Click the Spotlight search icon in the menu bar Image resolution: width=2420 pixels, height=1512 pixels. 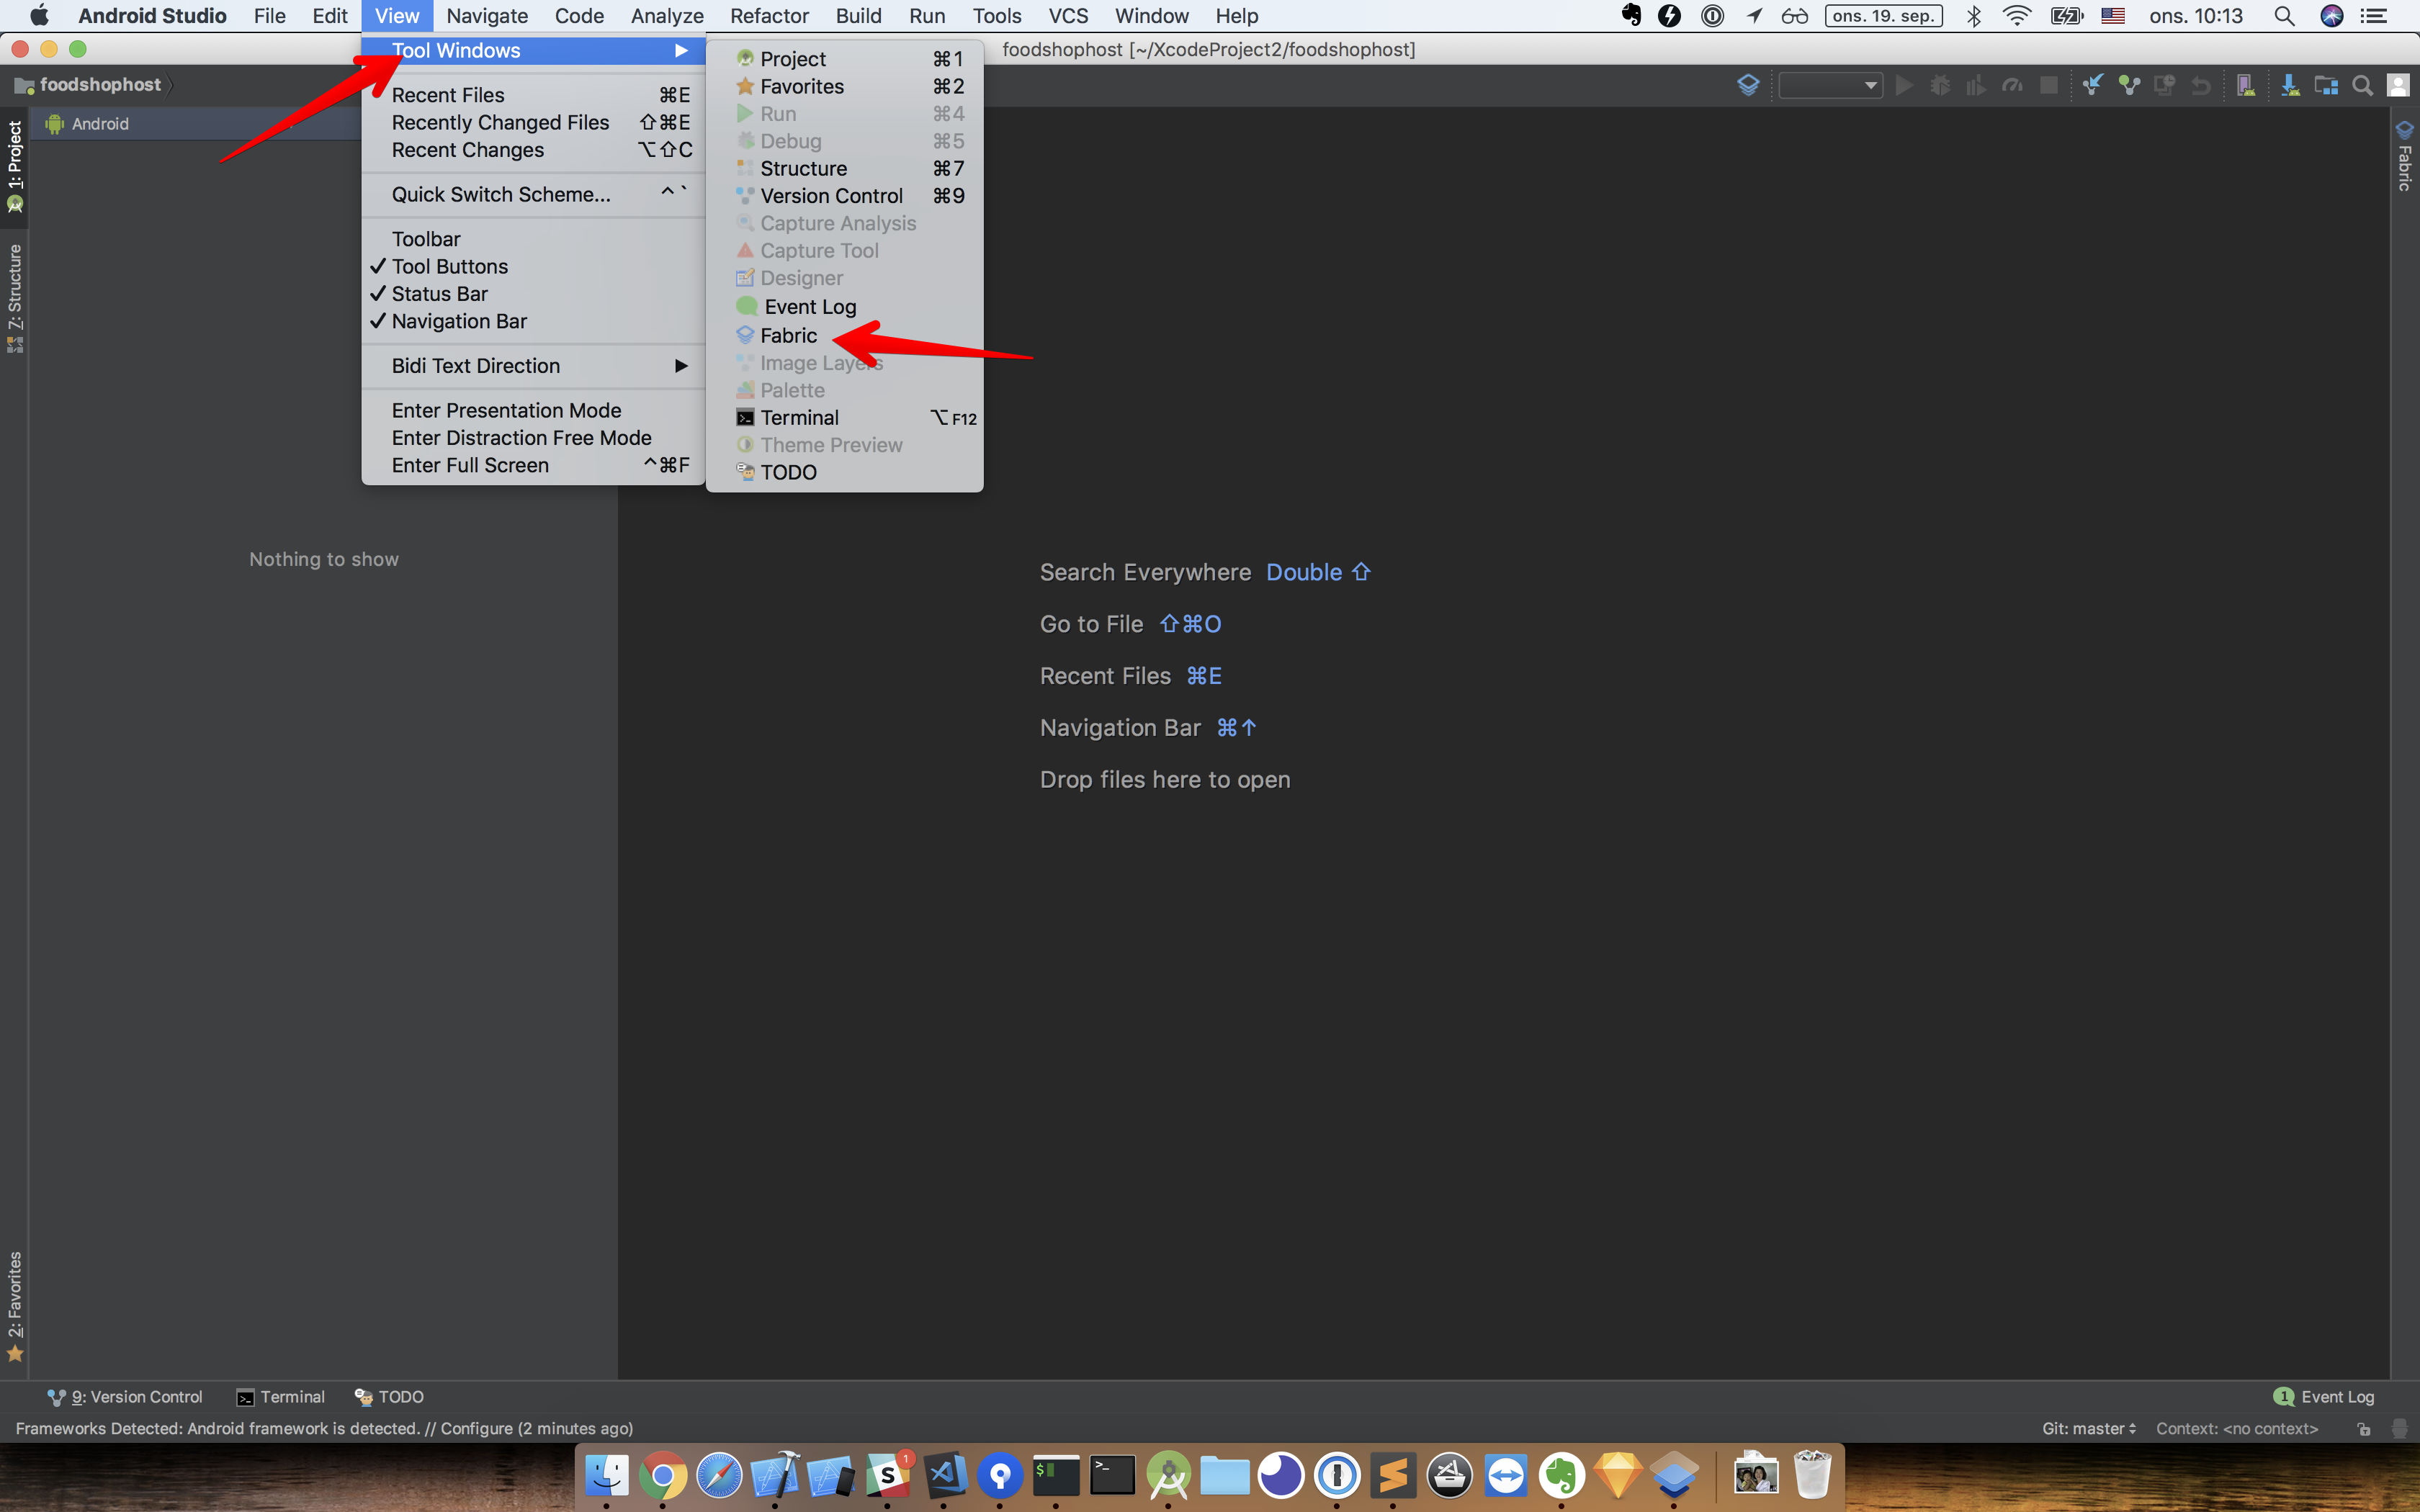[2284, 16]
